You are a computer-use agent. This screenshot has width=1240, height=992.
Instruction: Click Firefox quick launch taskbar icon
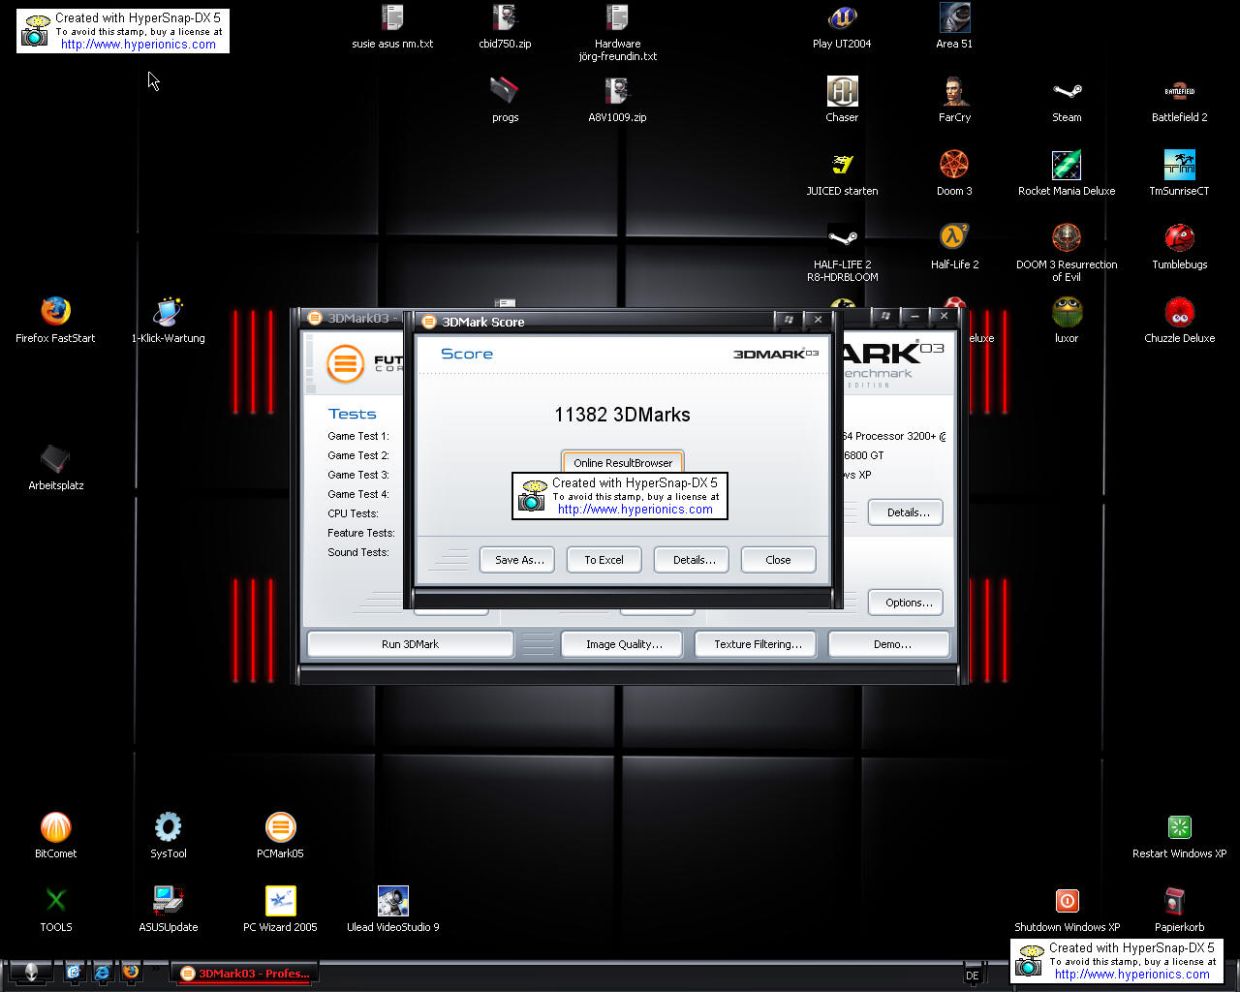(x=130, y=972)
